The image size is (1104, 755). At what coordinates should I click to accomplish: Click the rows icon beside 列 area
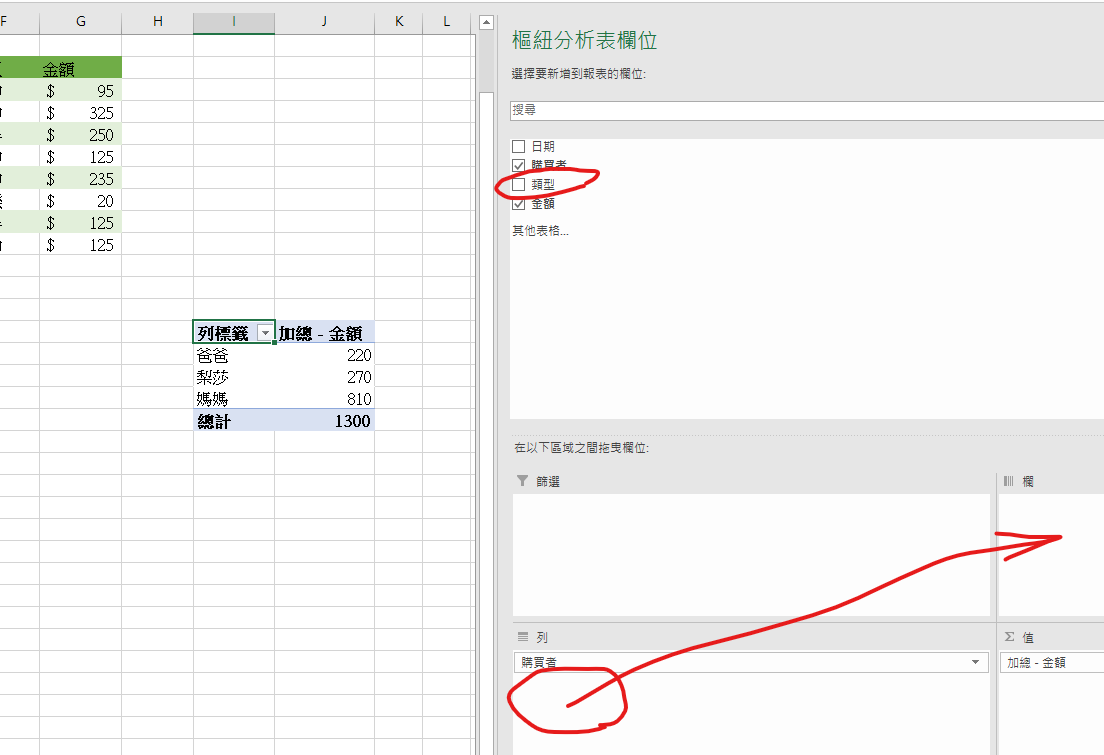(x=521, y=637)
